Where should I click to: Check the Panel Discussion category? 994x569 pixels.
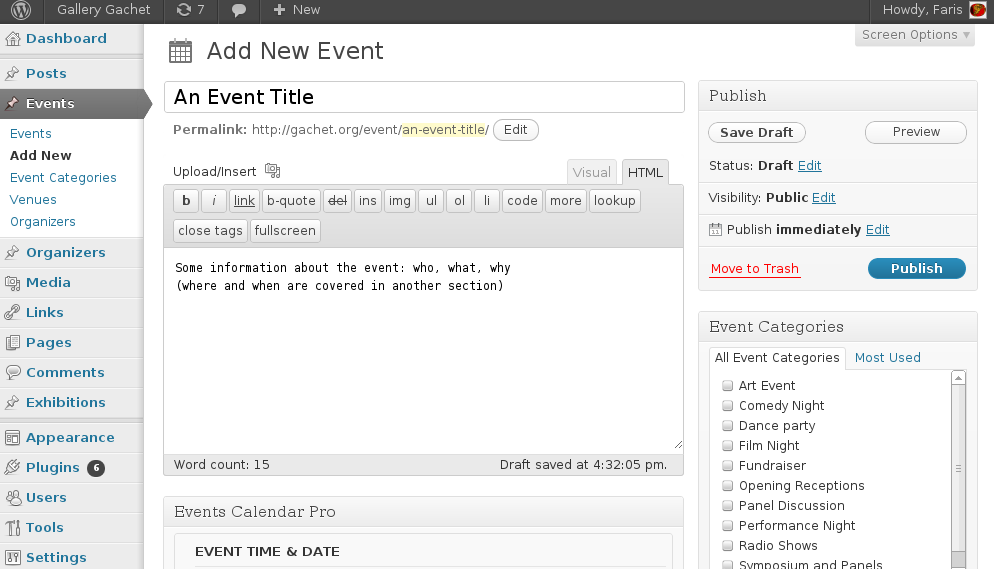[728, 506]
